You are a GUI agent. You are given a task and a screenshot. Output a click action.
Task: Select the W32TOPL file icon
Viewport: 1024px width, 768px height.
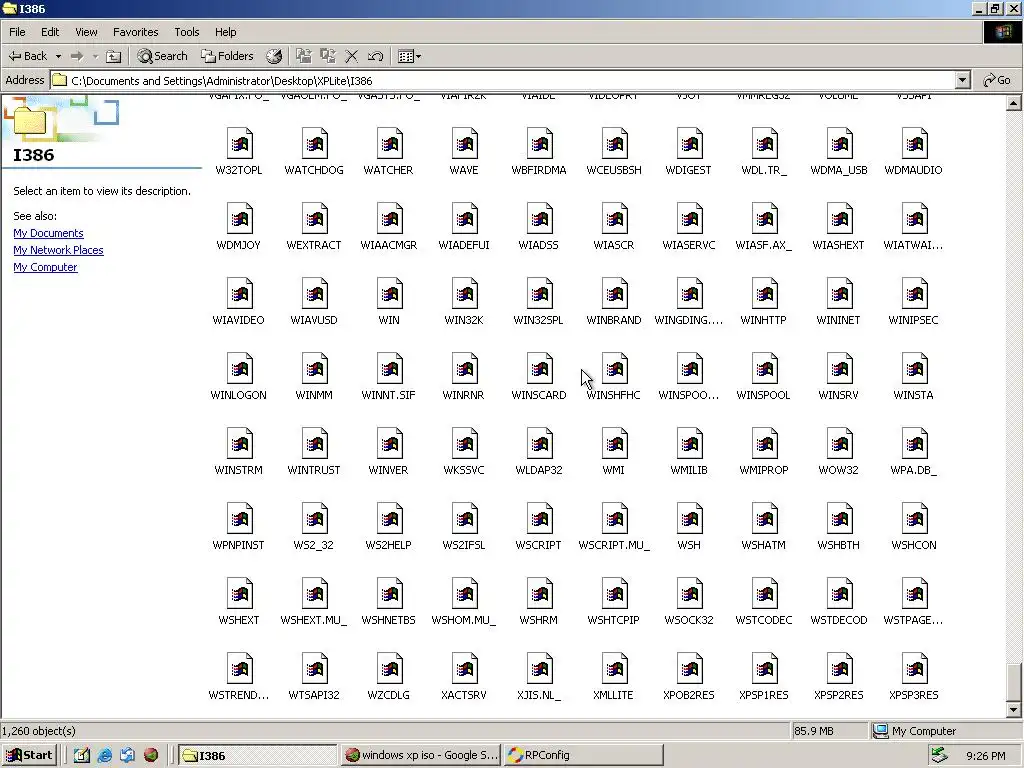240,142
